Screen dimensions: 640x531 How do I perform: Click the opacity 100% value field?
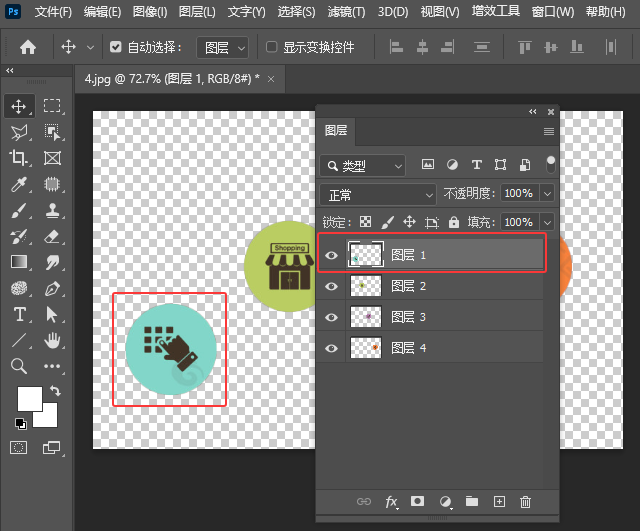(520, 193)
